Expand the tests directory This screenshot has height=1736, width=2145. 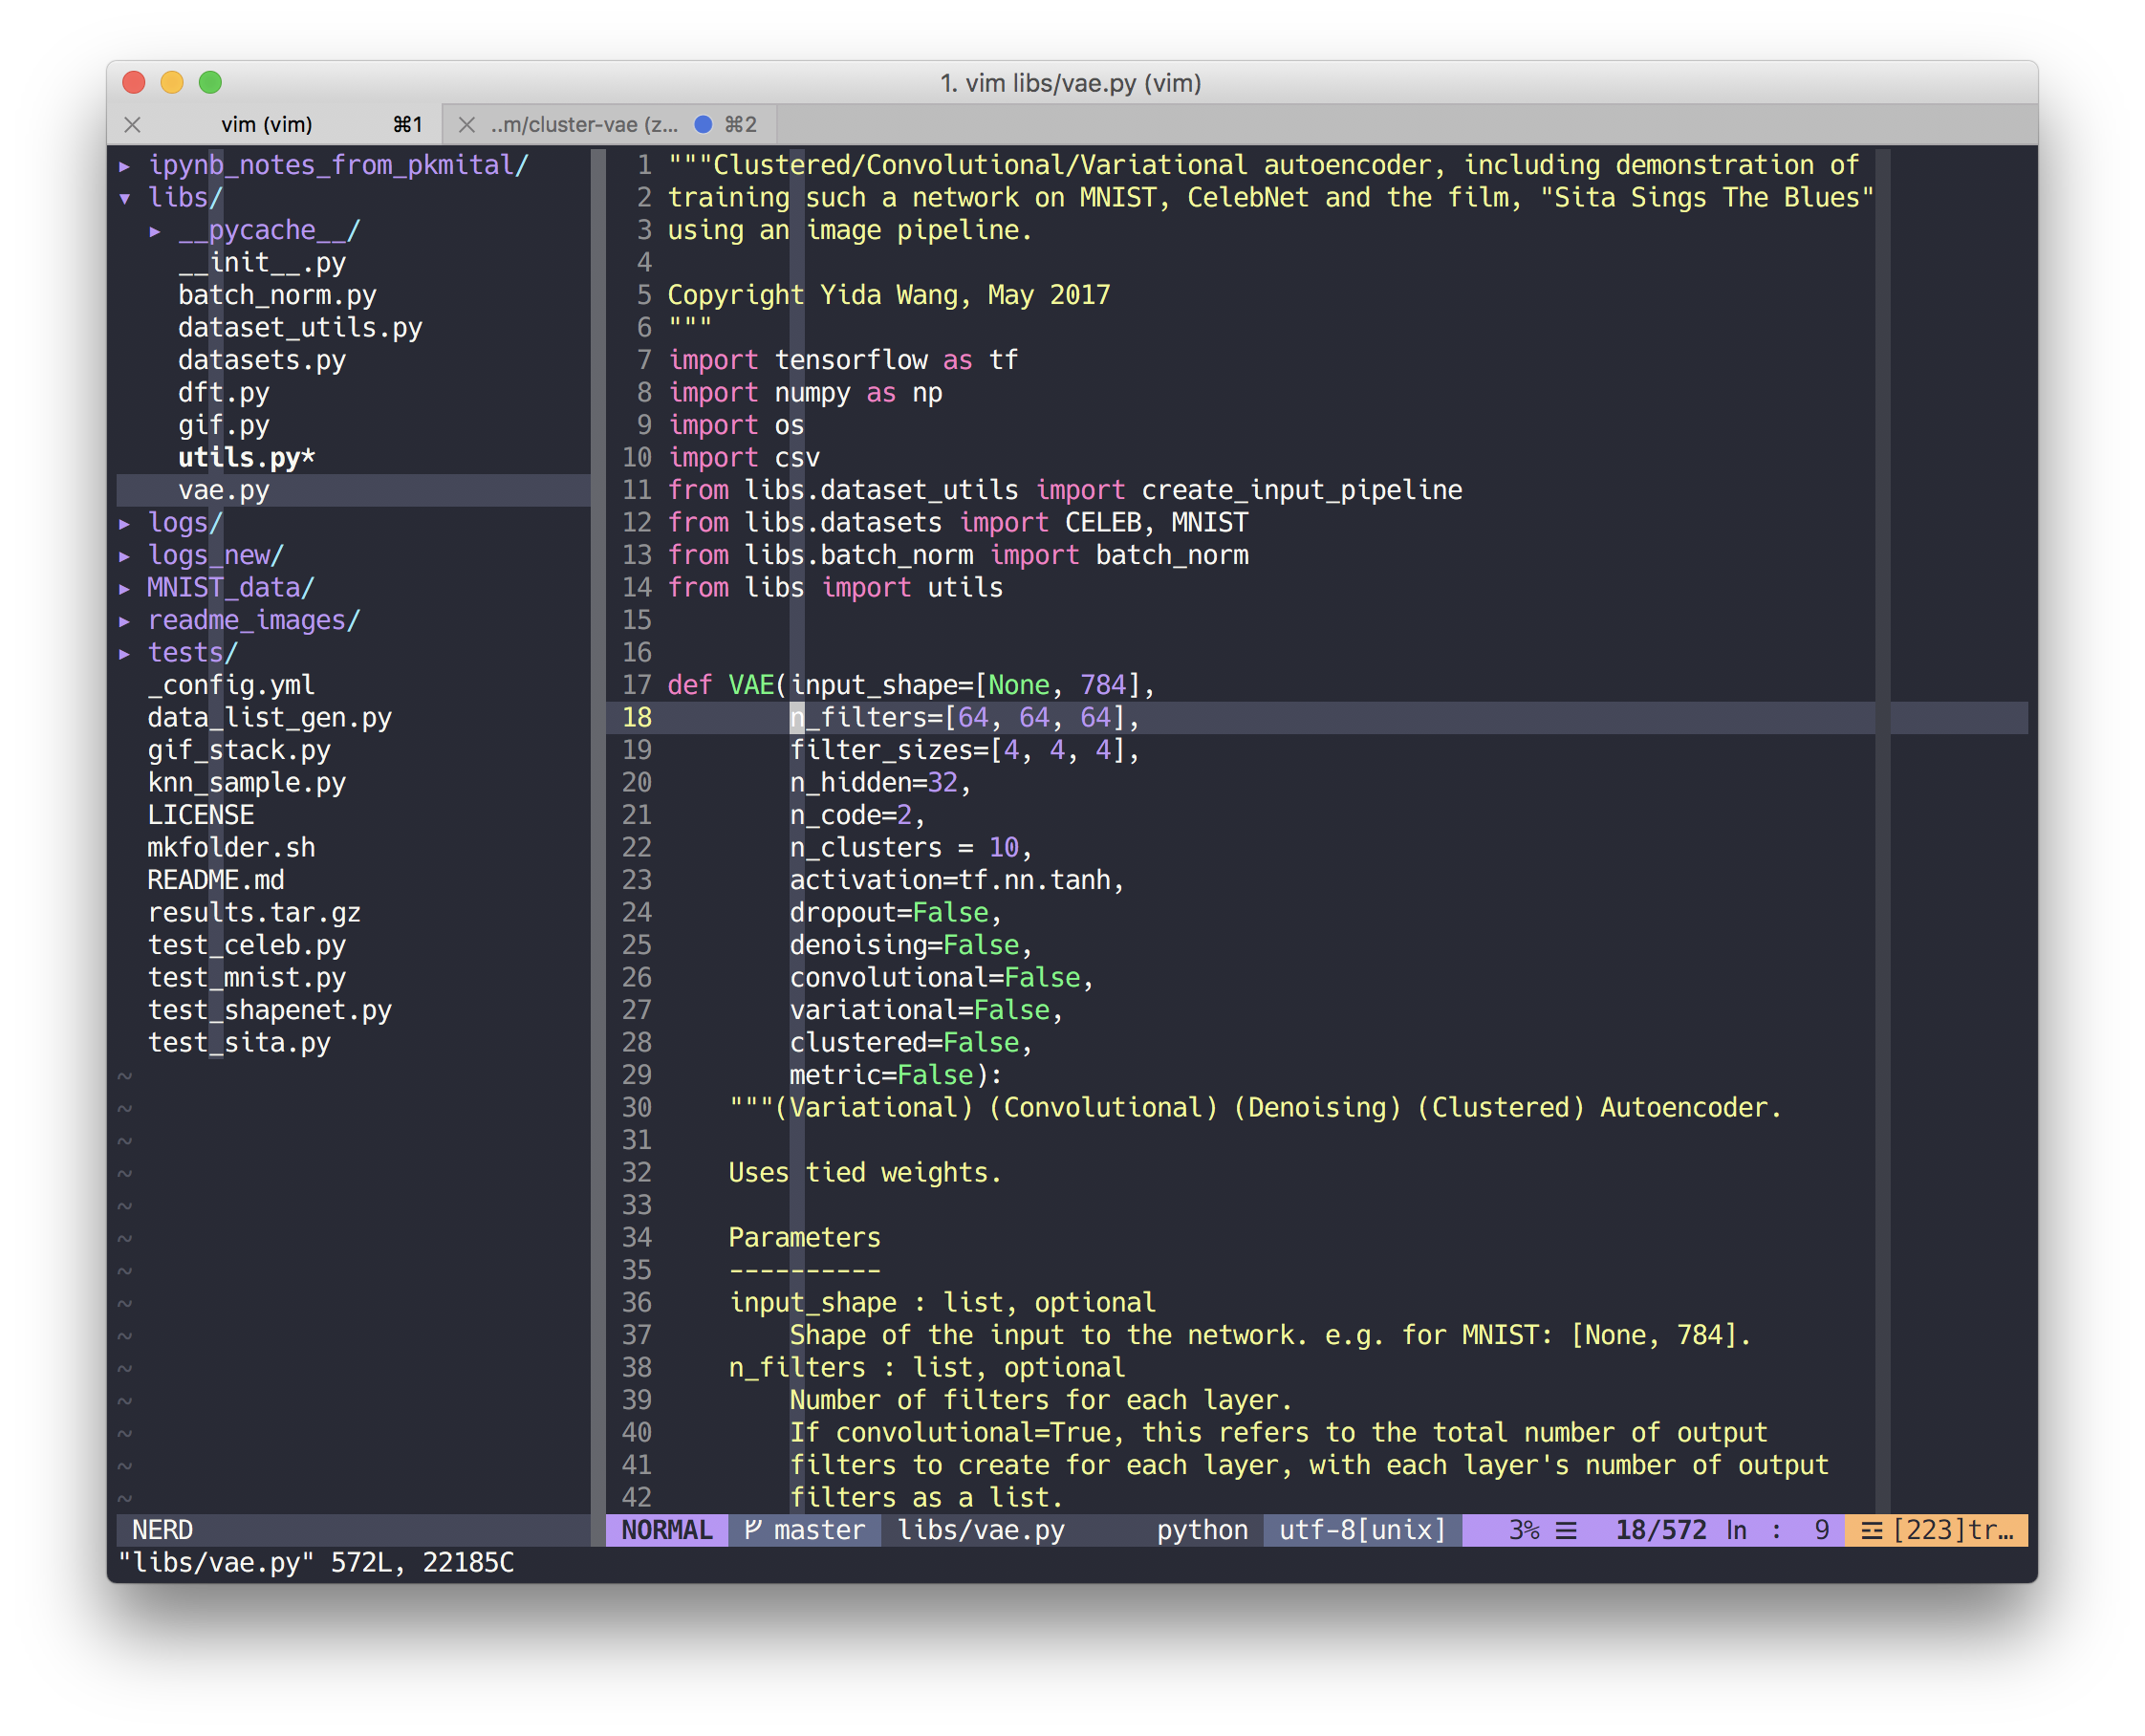point(124,652)
